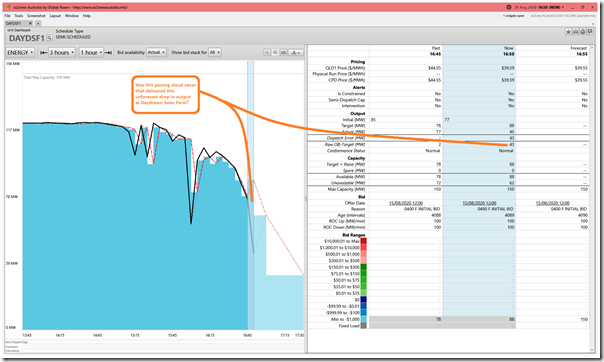Screen dimensions: 604x362
Task: Open the Past column Offer Date link
Action: (406, 203)
